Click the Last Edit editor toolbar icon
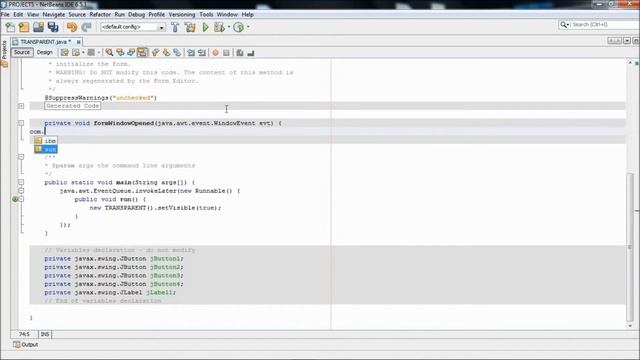 point(64,53)
